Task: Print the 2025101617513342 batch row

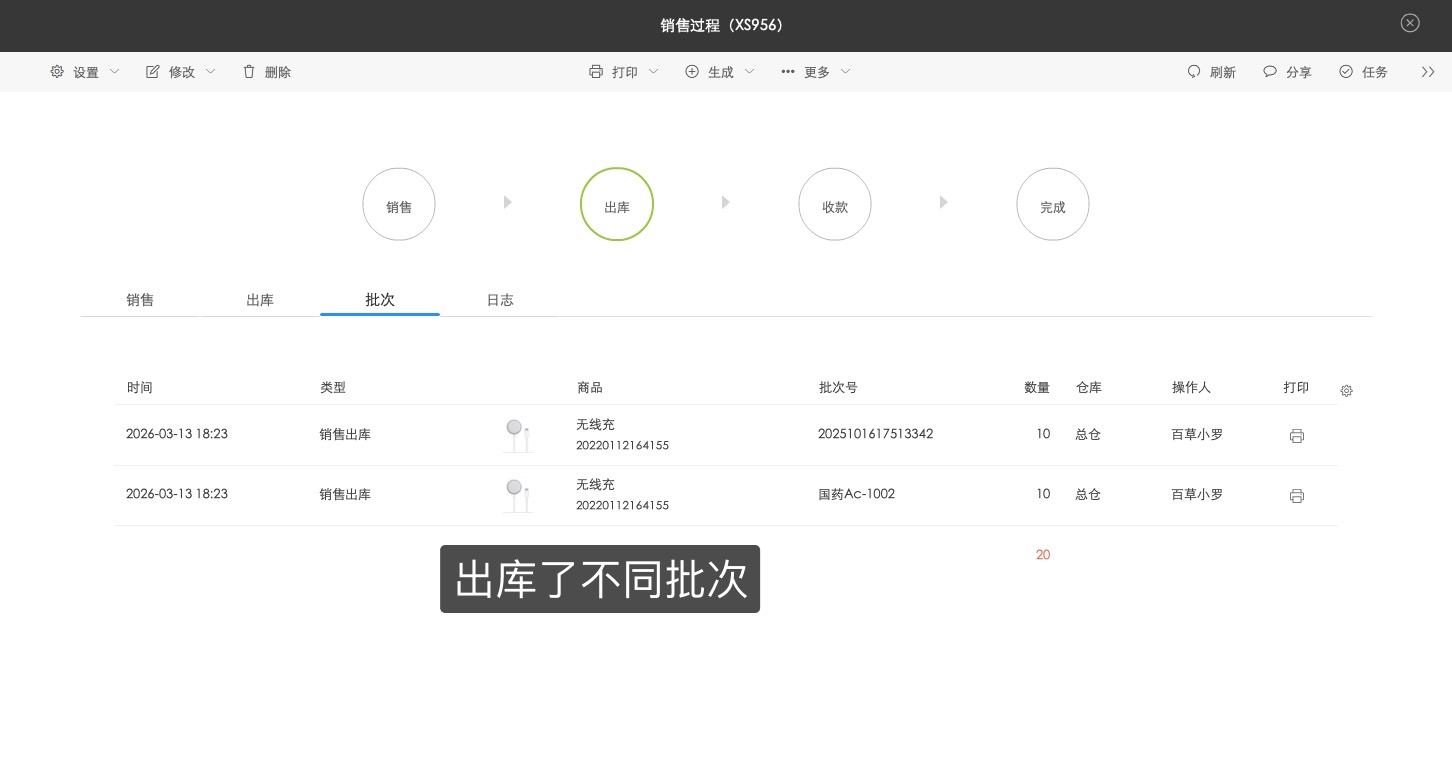Action: coord(1297,436)
